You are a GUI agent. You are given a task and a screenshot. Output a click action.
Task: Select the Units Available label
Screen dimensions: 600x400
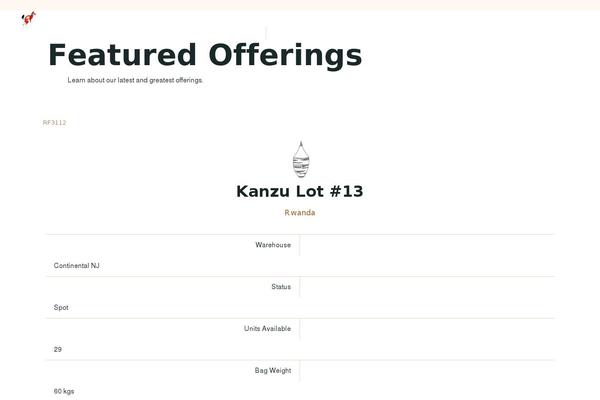click(267, 328)
